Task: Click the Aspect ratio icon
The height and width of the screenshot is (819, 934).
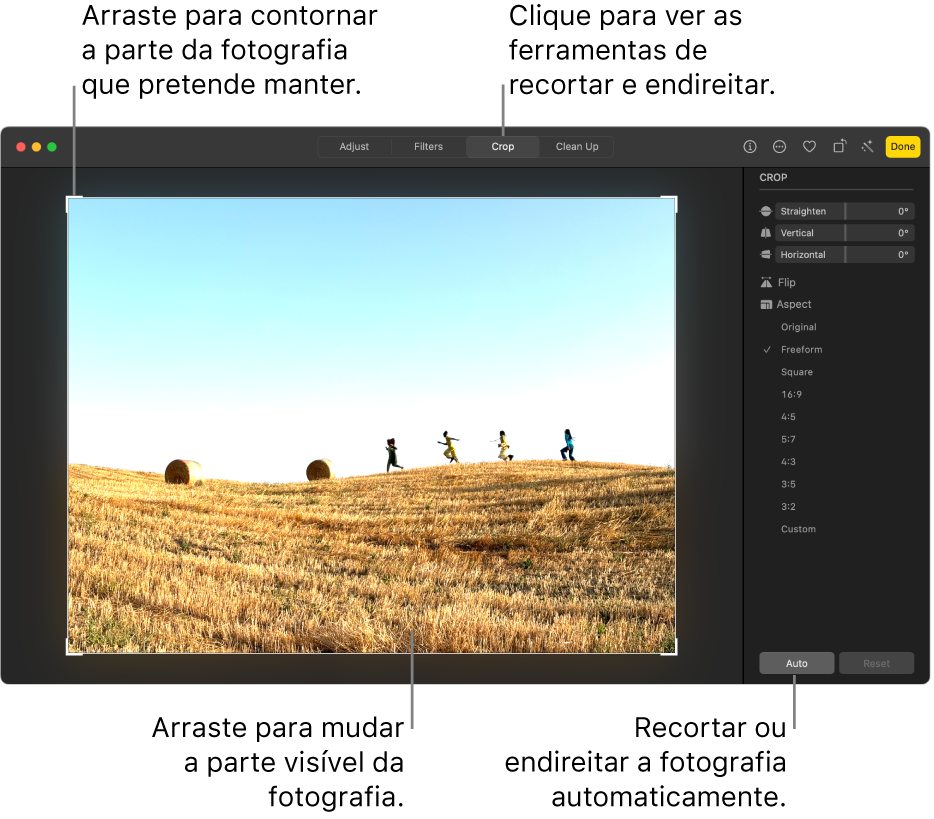Action: (768, 305)
